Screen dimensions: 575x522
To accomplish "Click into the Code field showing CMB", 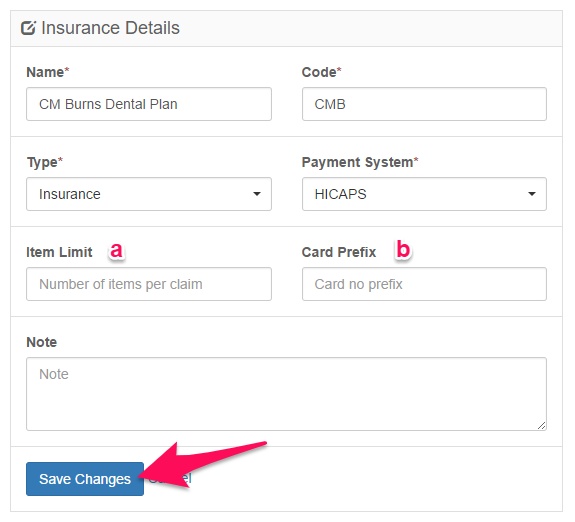I will click(424, 104).
